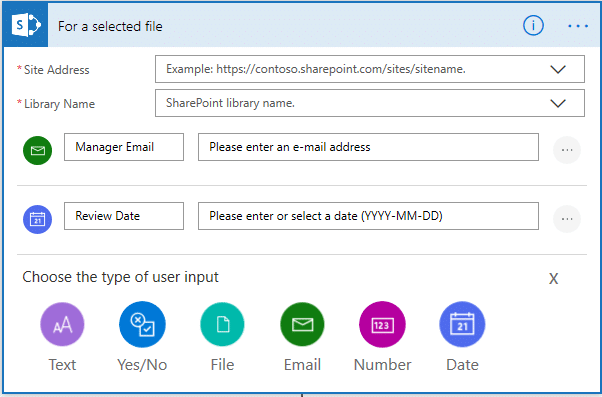Open options menu for Manager Email input
Image resolution: width=602 pixels, height=397 pixels.
[x=567, y=150]
